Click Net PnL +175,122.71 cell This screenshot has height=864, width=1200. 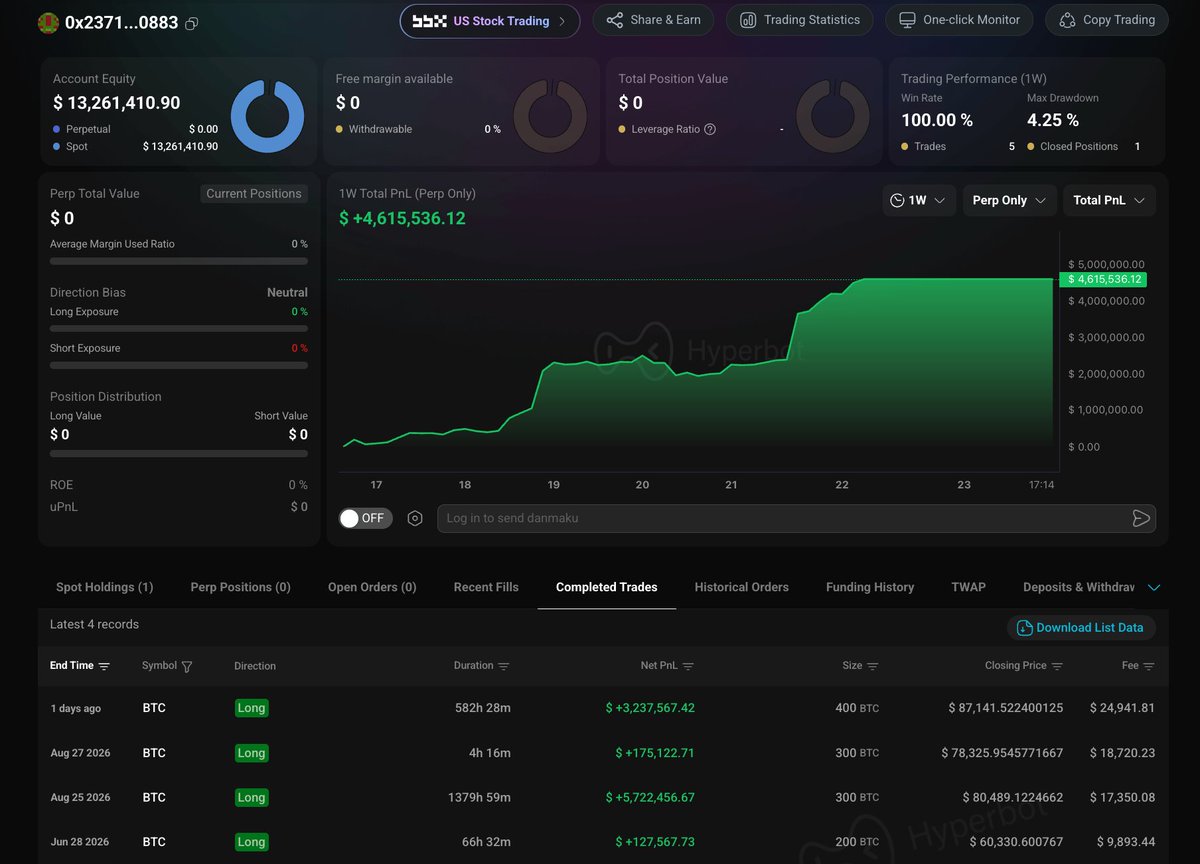click(x=655, y=753)
